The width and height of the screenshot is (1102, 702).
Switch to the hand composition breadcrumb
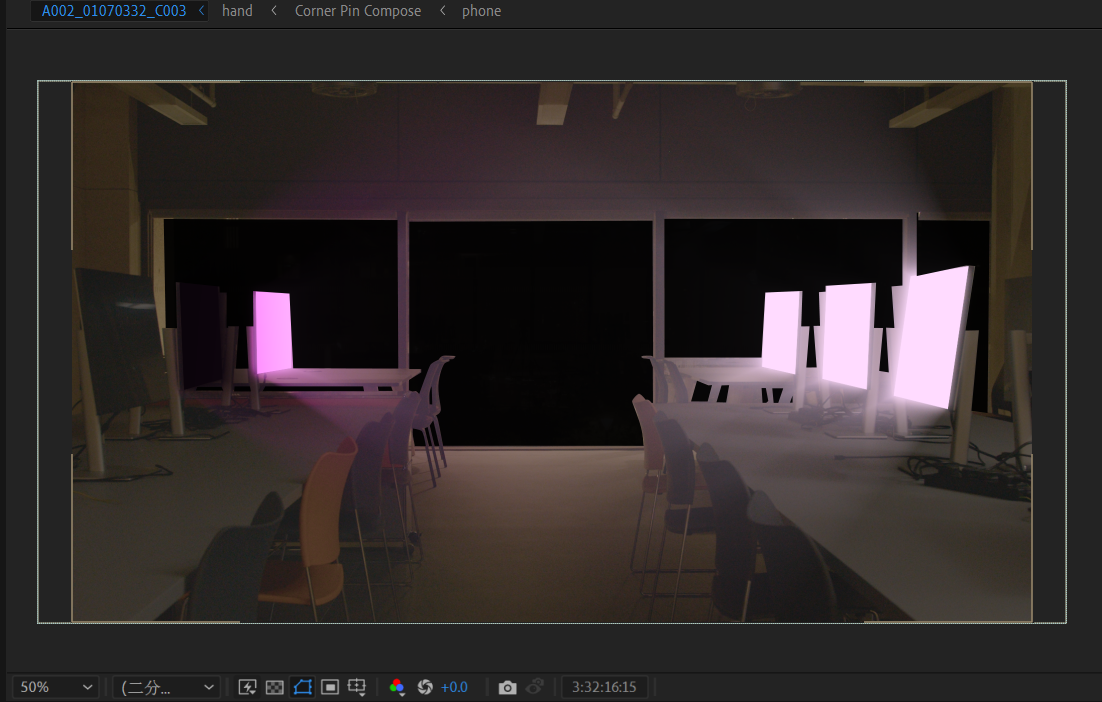click(237, 11)
